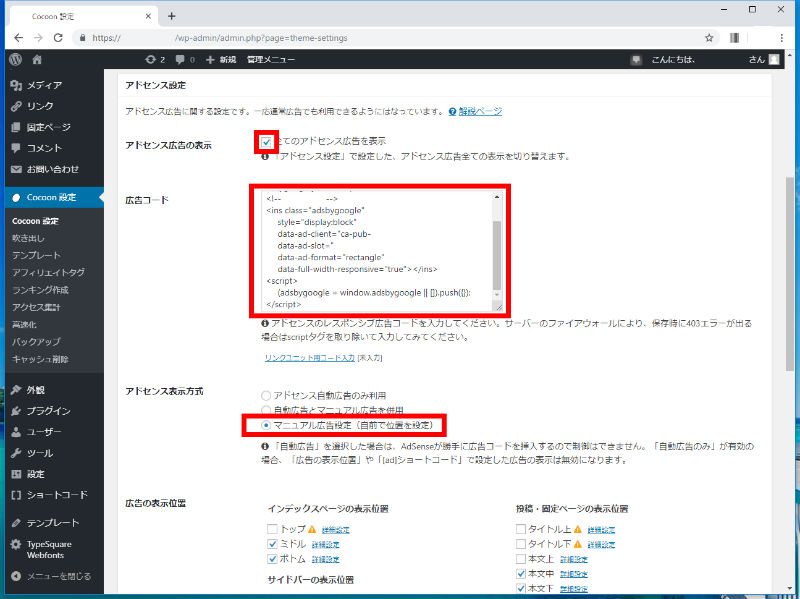Image resolution: width=800 pixels, height=599 pixels.
Task: Click the リンクユニット用コード入力 link
Action: coord(309,357)
